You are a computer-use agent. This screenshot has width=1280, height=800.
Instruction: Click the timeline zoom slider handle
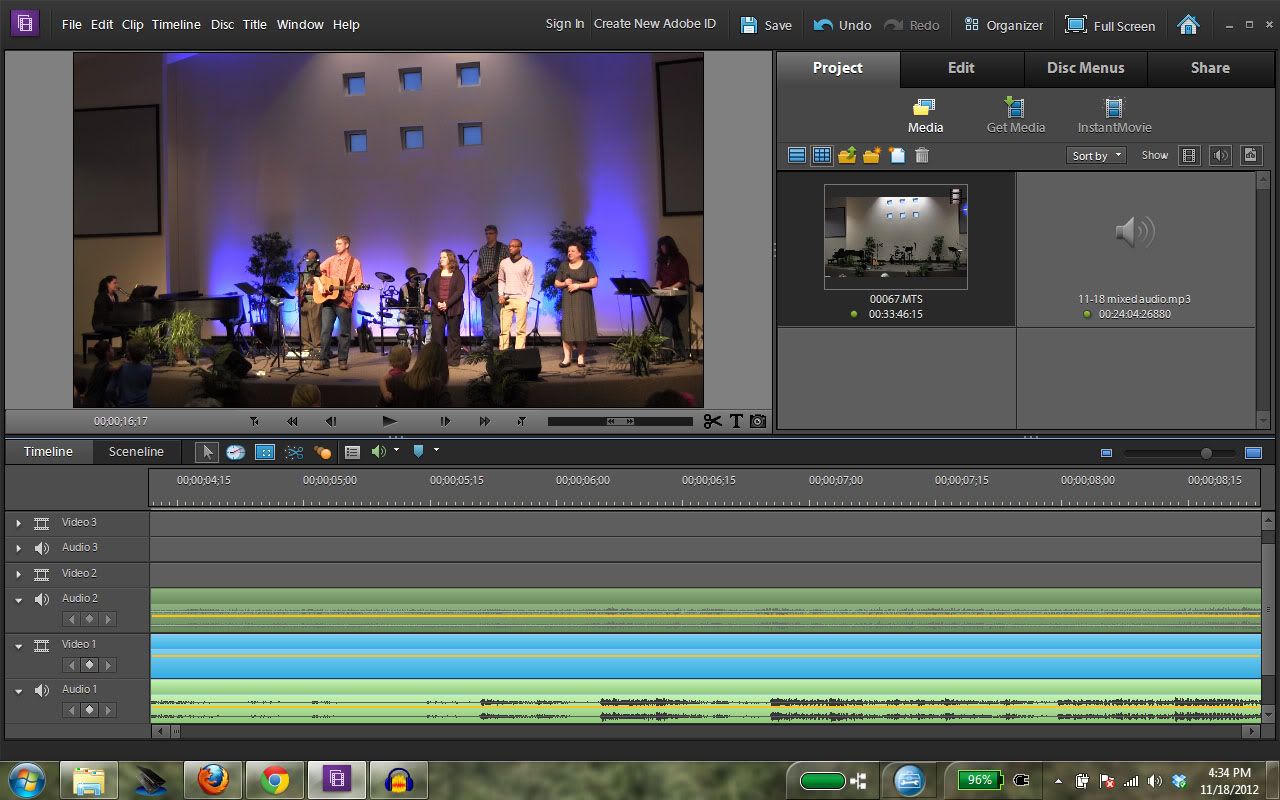pyautogui.click(x=1206, y=453)
